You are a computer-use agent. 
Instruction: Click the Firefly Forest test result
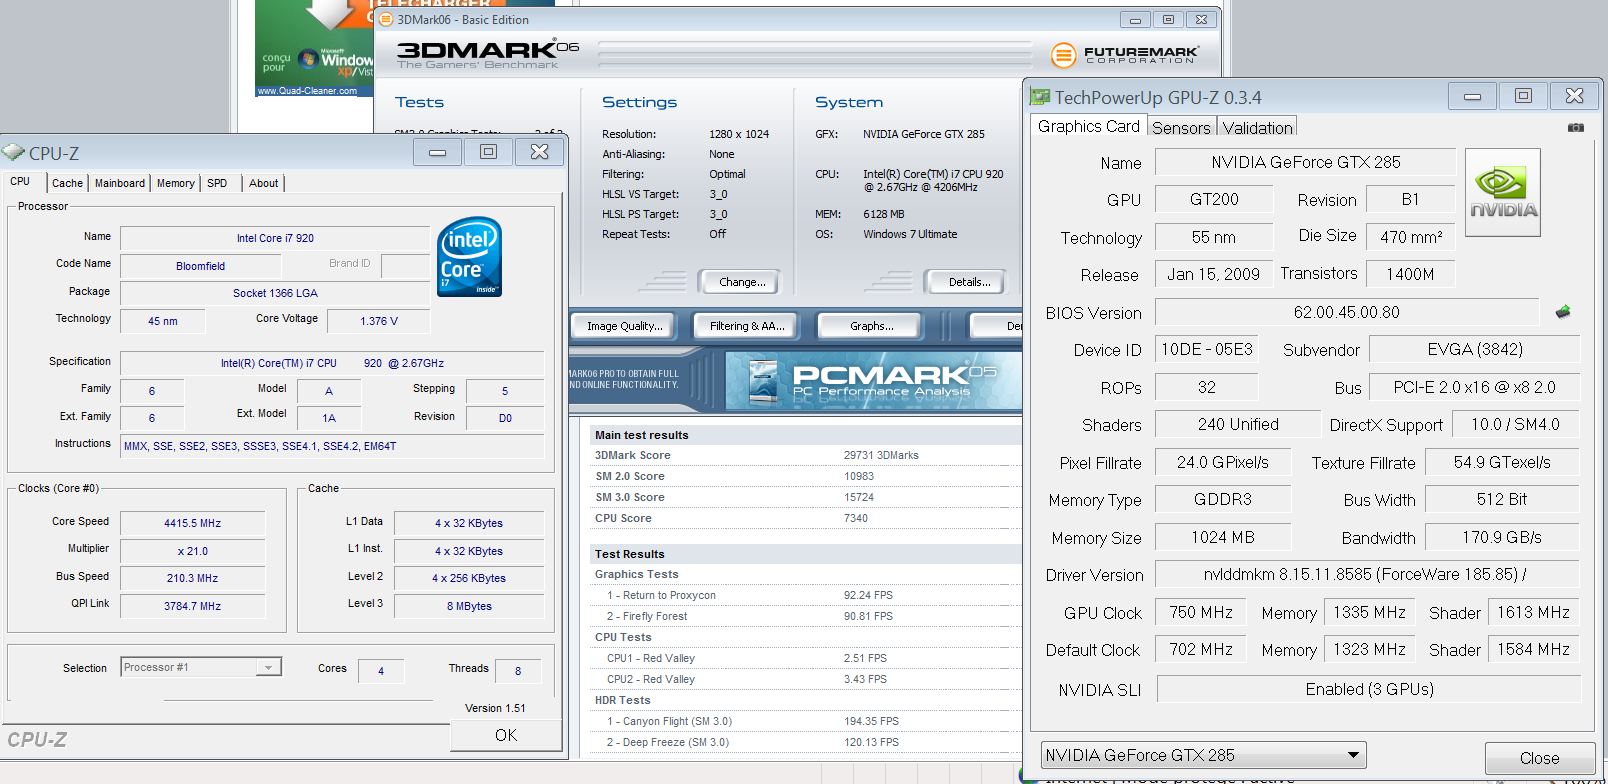tap(805, 616)
